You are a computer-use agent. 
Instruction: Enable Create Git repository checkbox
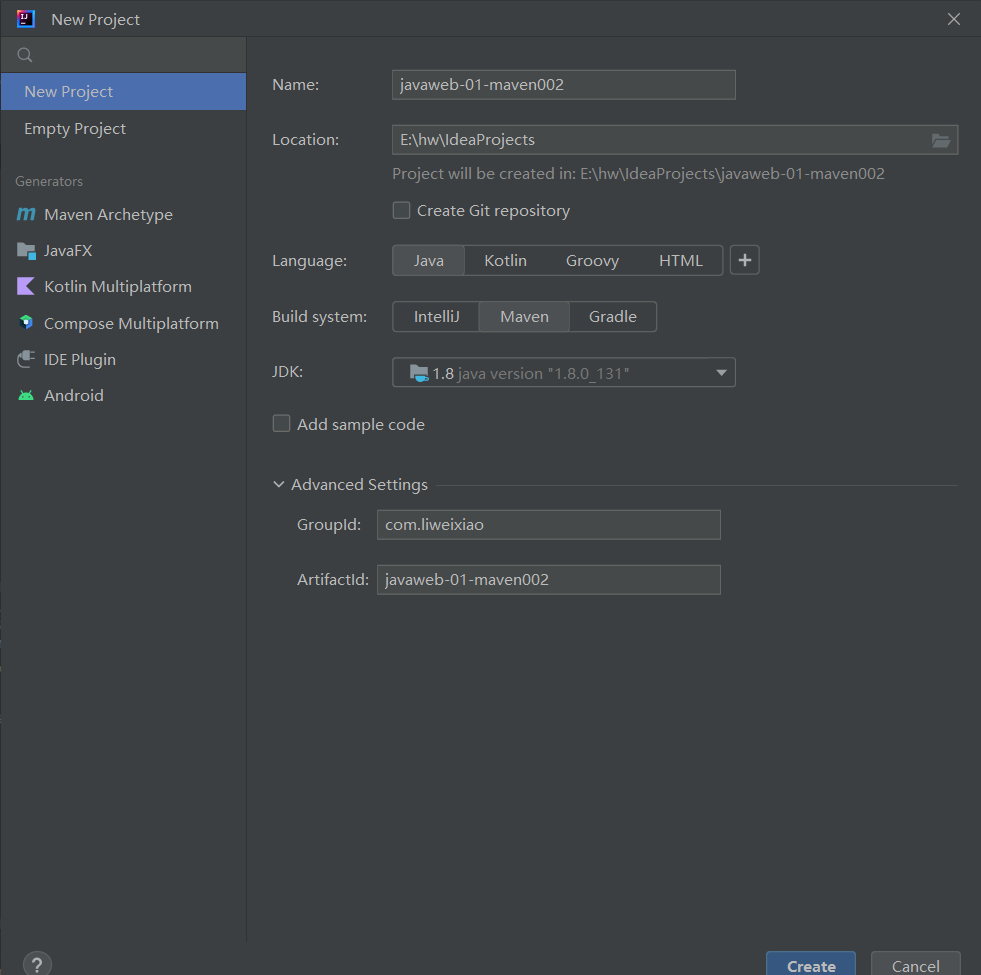(401, 211)
